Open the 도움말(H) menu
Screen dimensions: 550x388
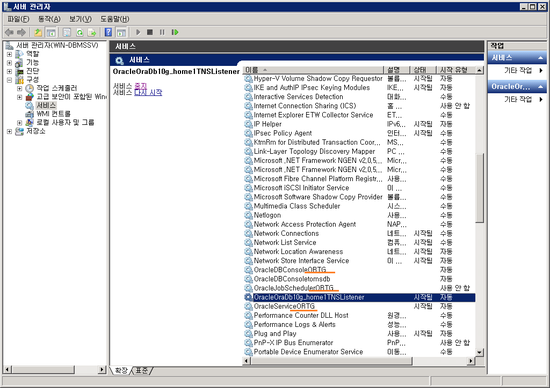(x=115, y=19)
